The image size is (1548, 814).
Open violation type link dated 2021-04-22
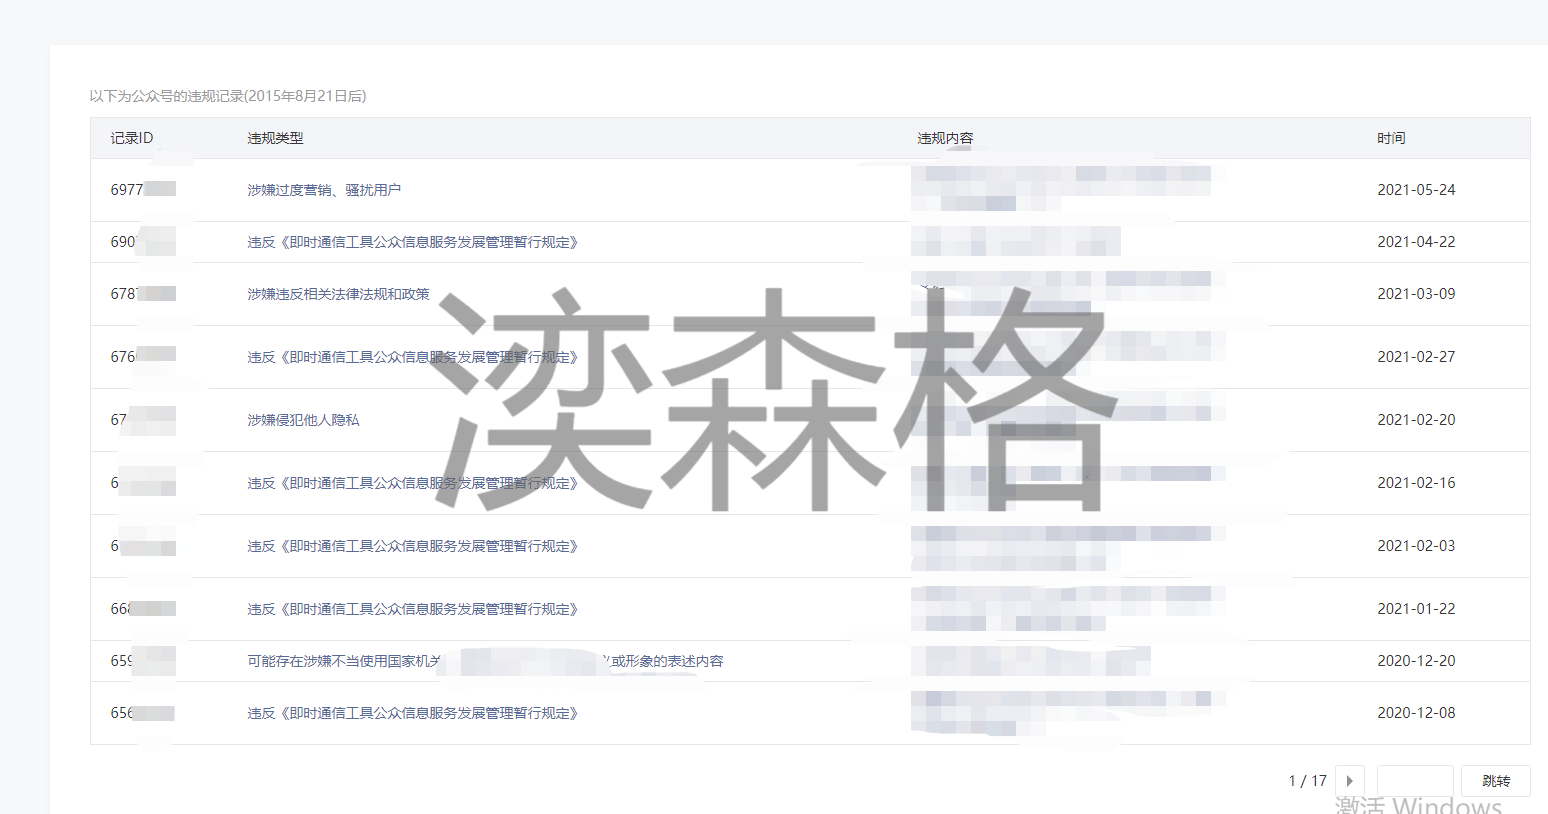point(412,242)
